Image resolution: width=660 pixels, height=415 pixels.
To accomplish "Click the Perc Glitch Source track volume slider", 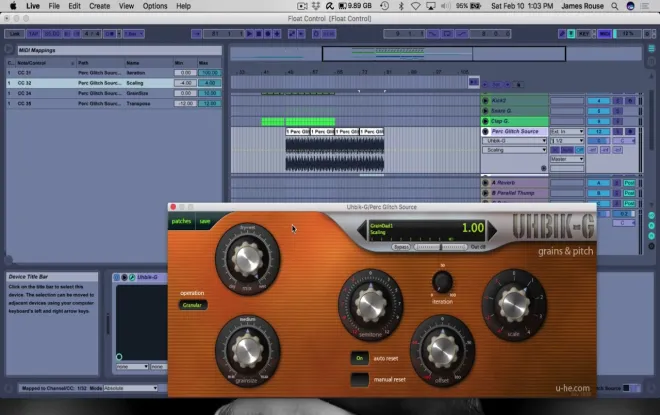I will click(x=599, y=141).
